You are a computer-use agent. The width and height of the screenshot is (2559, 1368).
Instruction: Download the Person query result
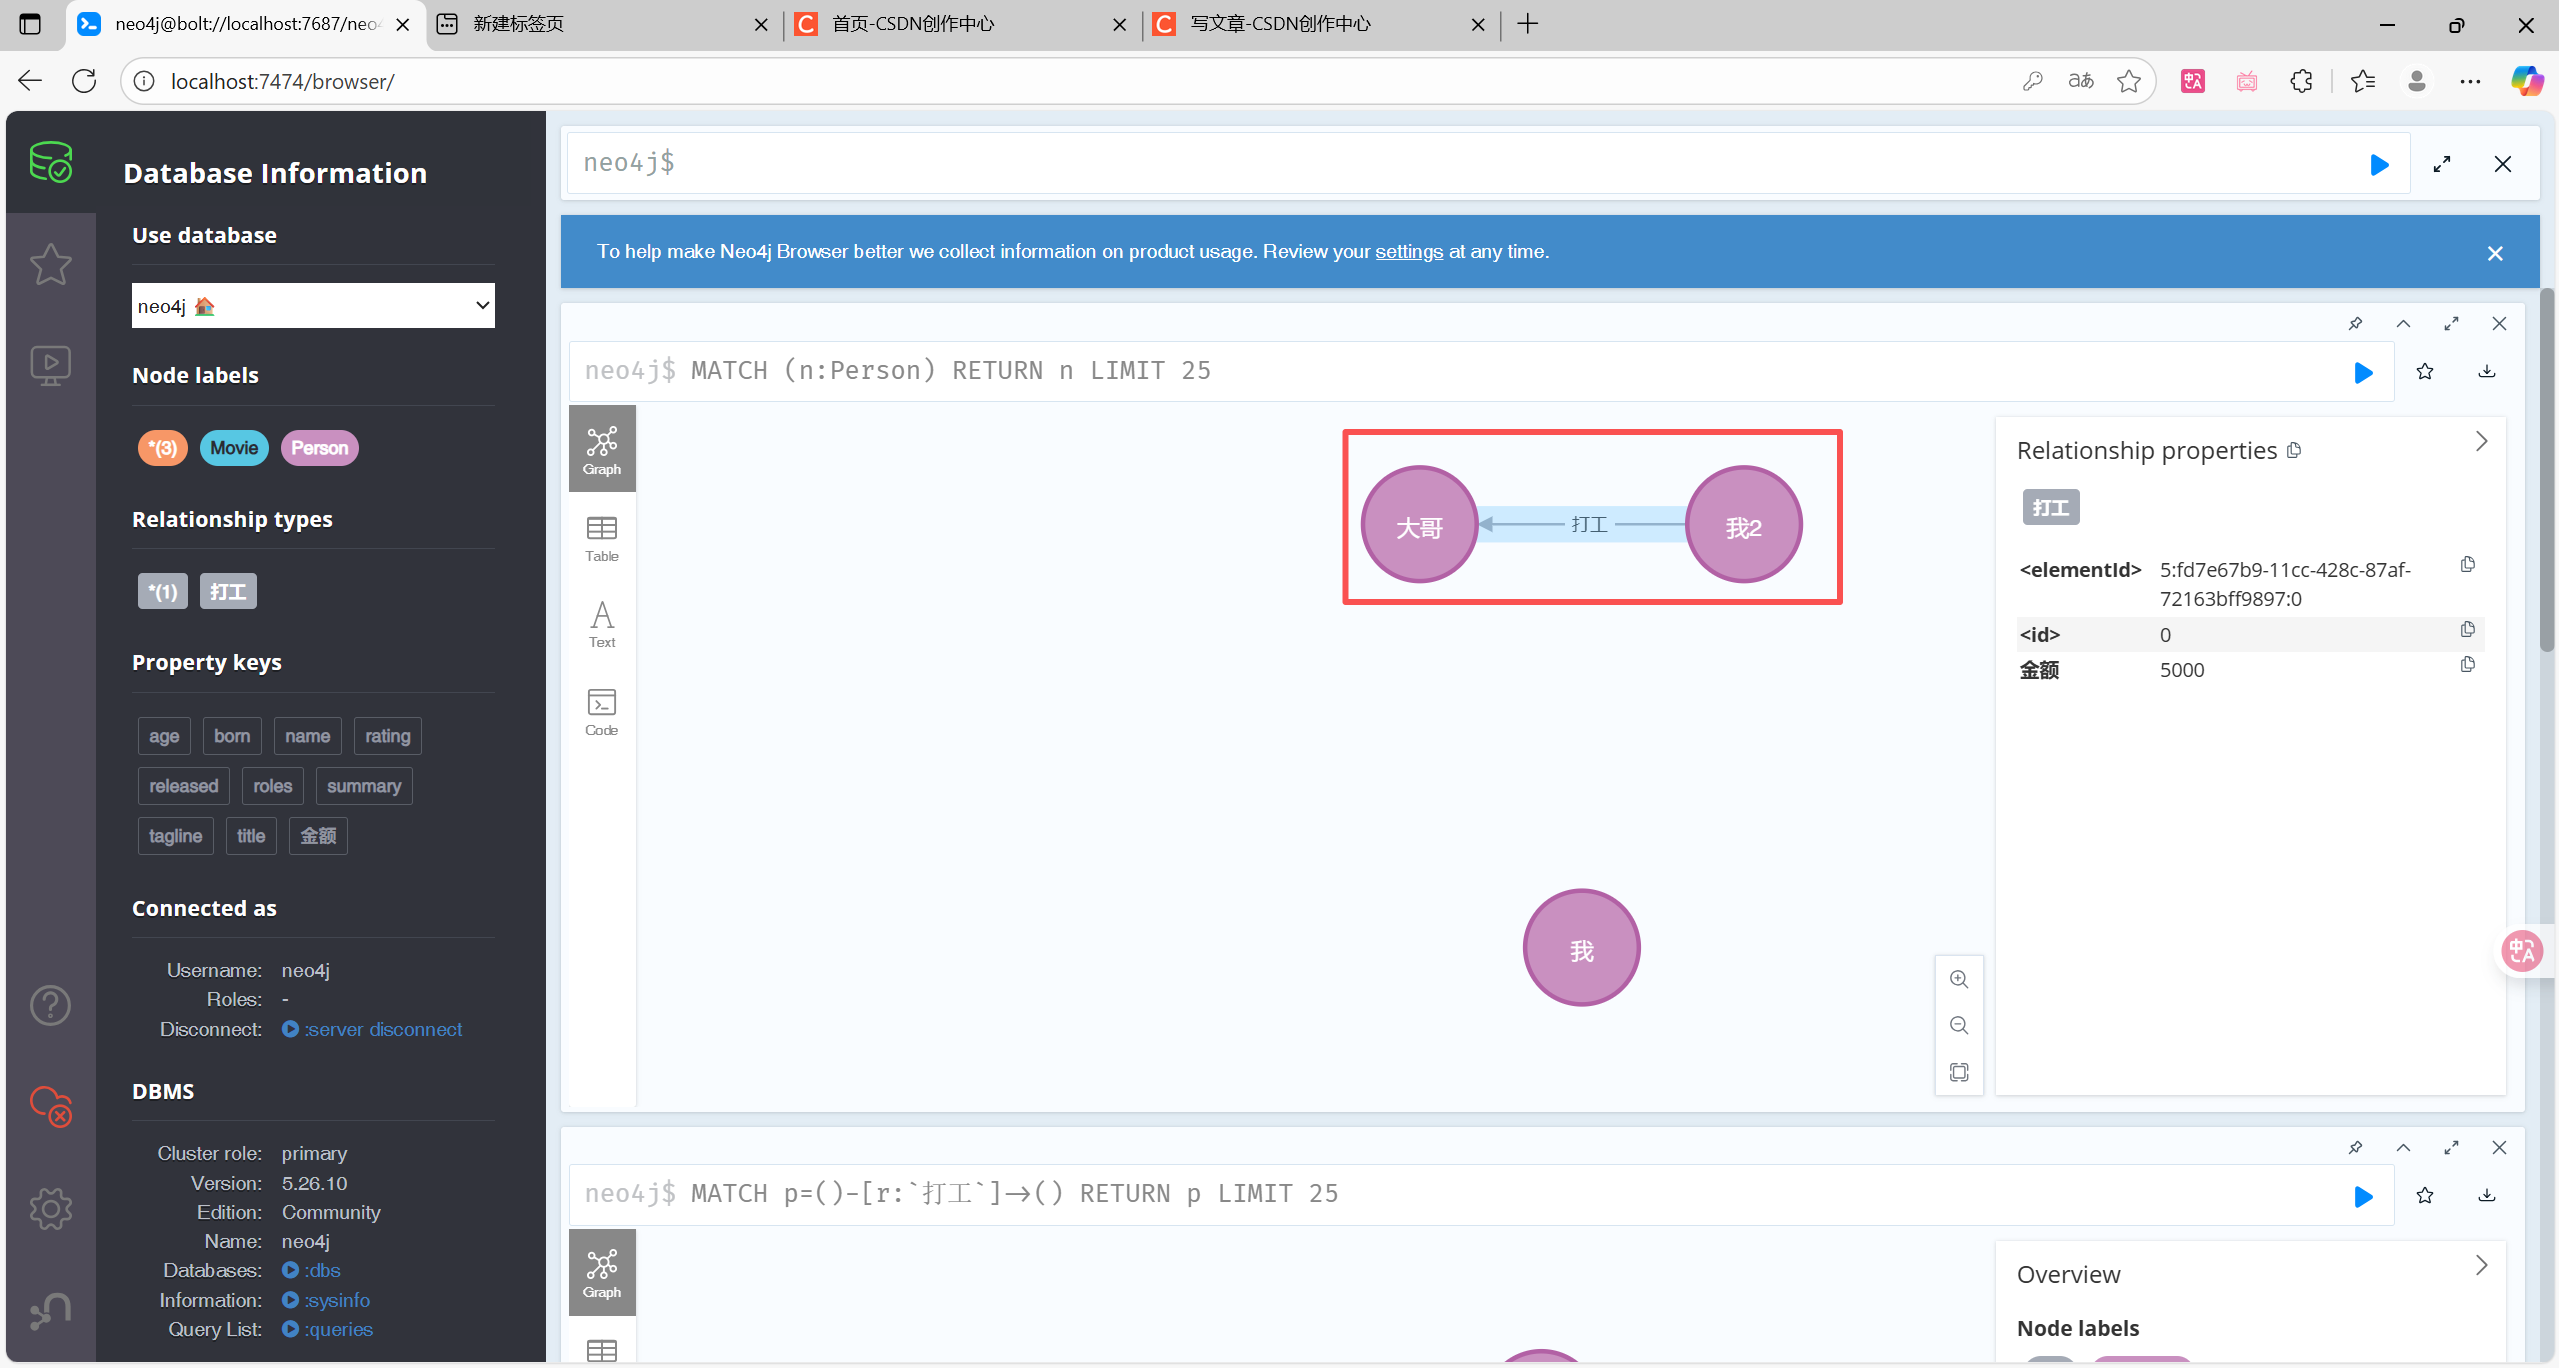pyautogui.click(x=2486, y=372)
